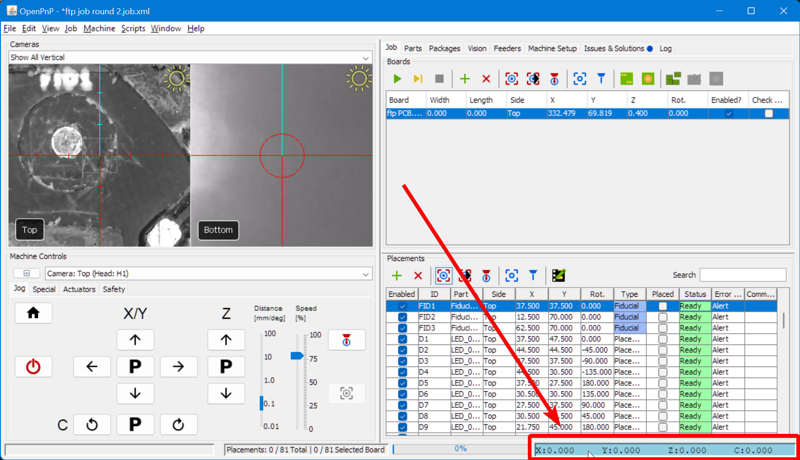Click X:0.000 coordinate readout in status bar

[555, 450]
